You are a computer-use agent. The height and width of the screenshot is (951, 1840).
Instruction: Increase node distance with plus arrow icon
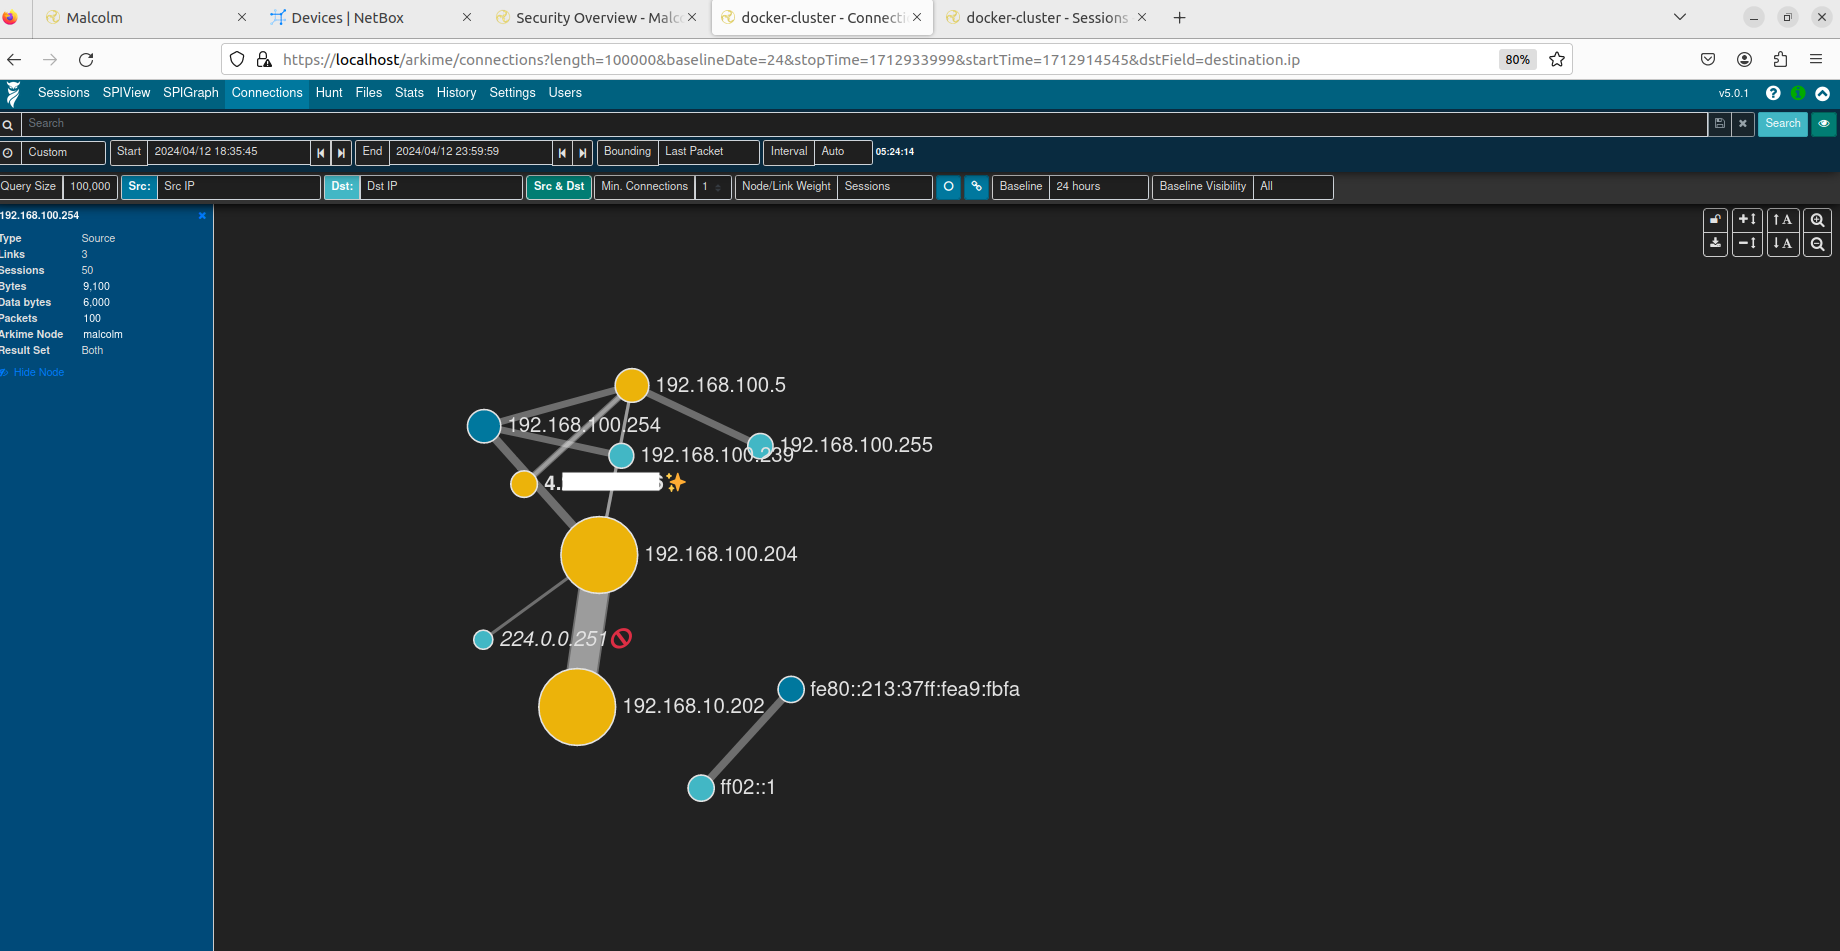1747,220
